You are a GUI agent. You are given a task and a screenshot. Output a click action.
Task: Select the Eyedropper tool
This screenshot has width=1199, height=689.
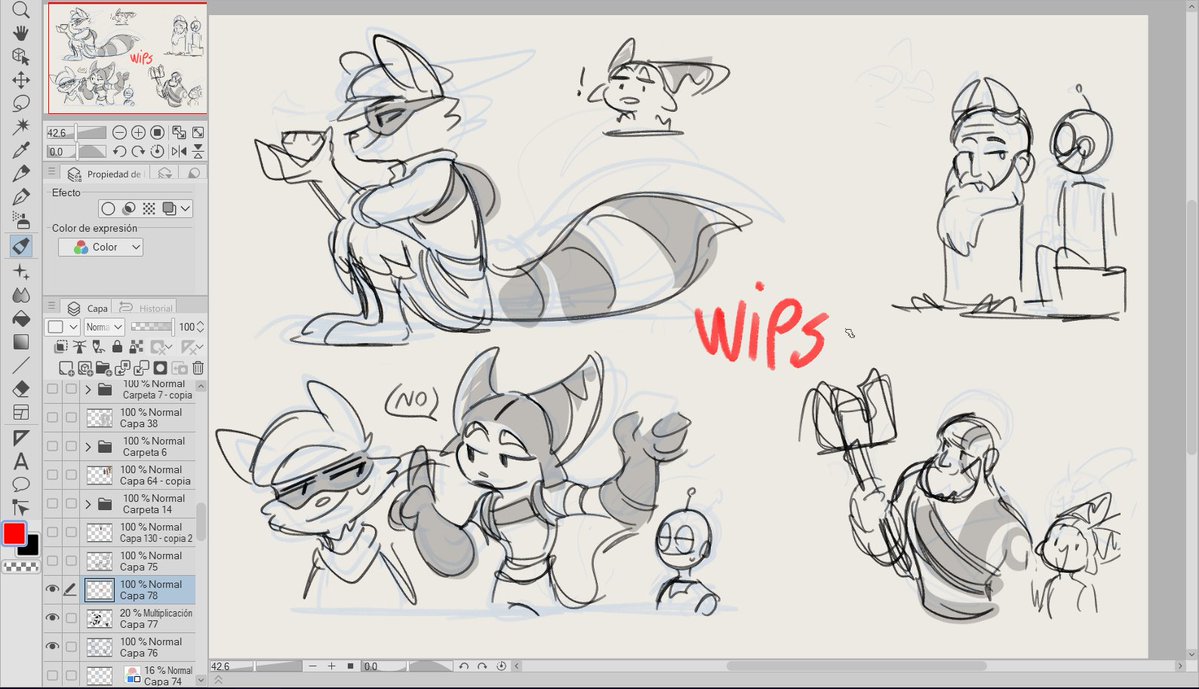(x=21, y=150)
